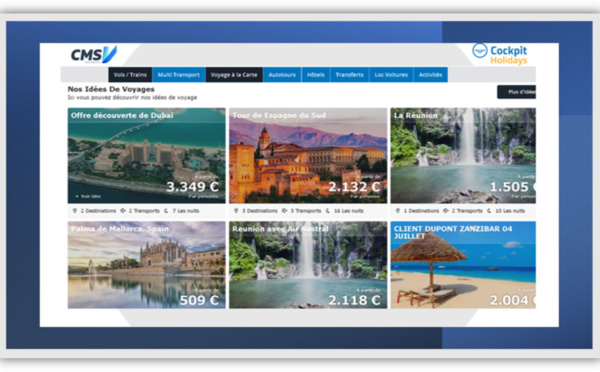Click the Destinations pin icon under the Dubai offer
This screenshot has height=372, width=600.
[75, 210]
